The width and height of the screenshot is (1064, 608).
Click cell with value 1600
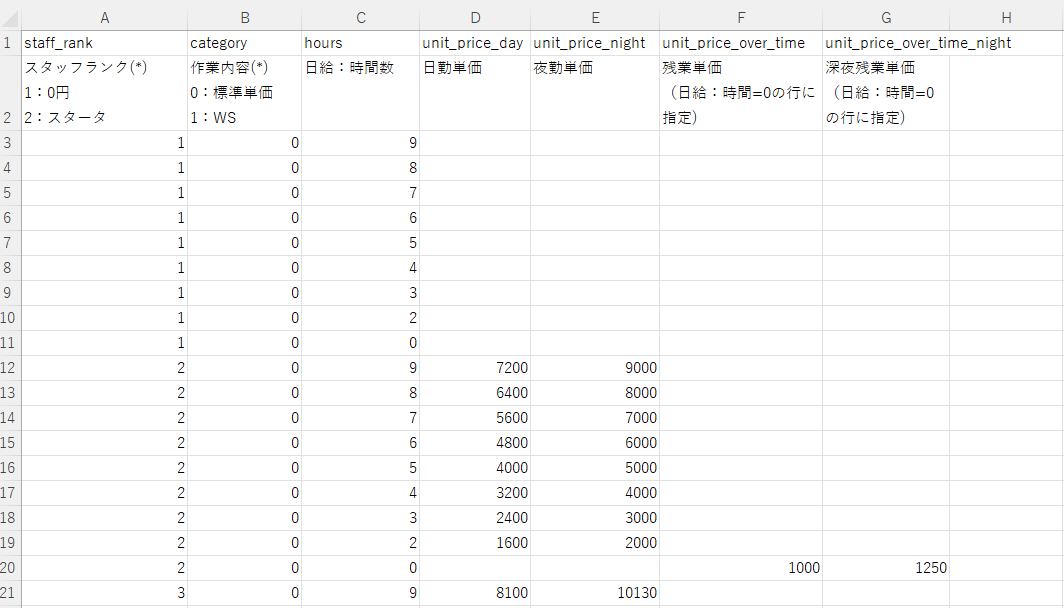point(475,543)
